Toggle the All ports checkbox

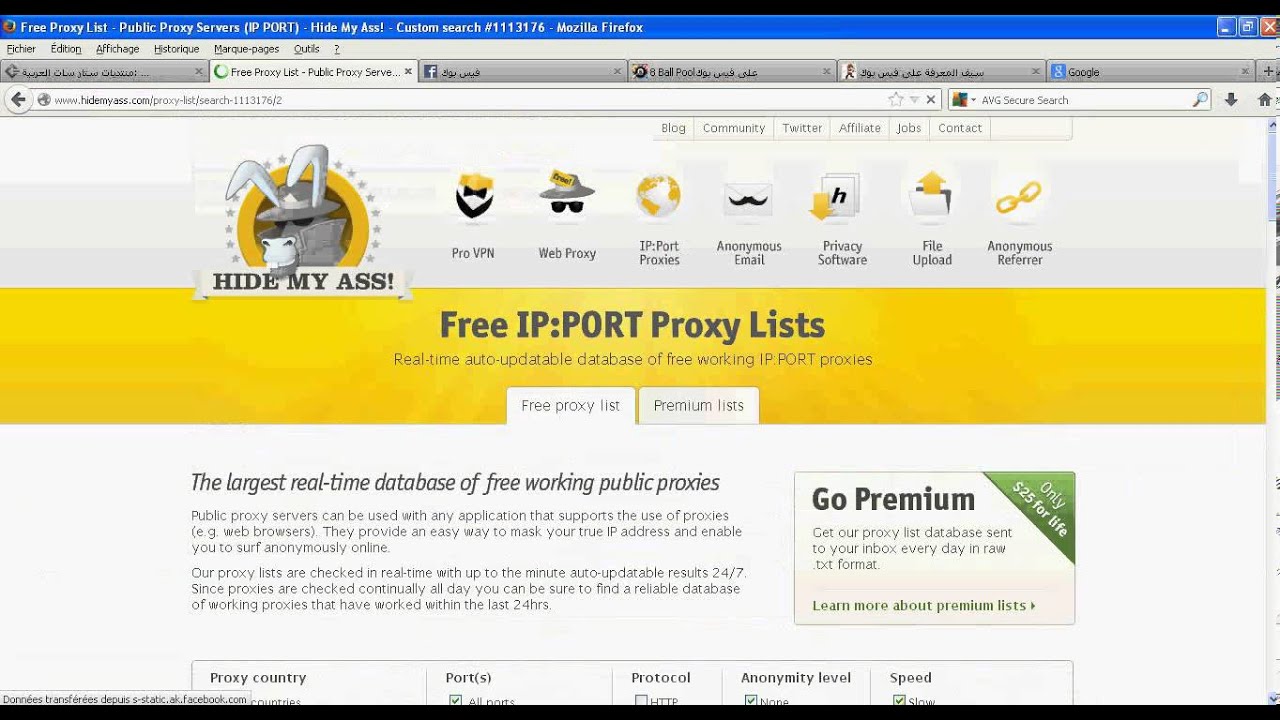456,701
